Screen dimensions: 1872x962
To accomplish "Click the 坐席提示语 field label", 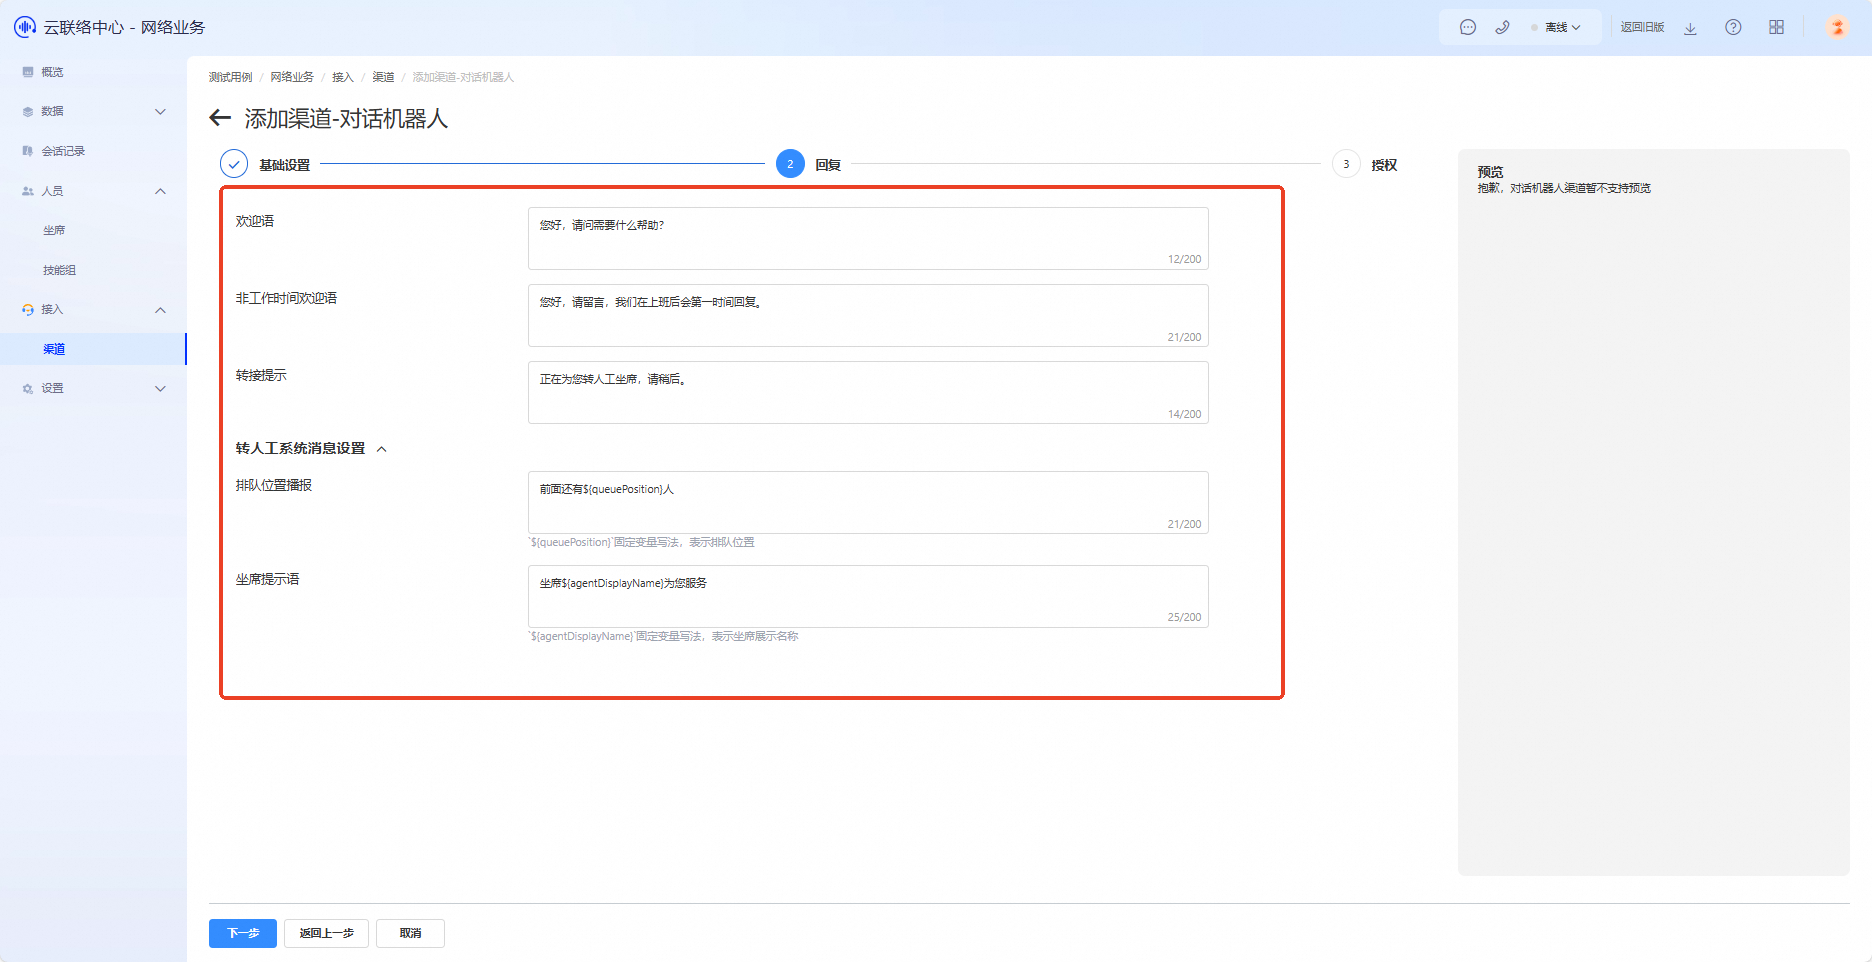I will pos(267,579).
